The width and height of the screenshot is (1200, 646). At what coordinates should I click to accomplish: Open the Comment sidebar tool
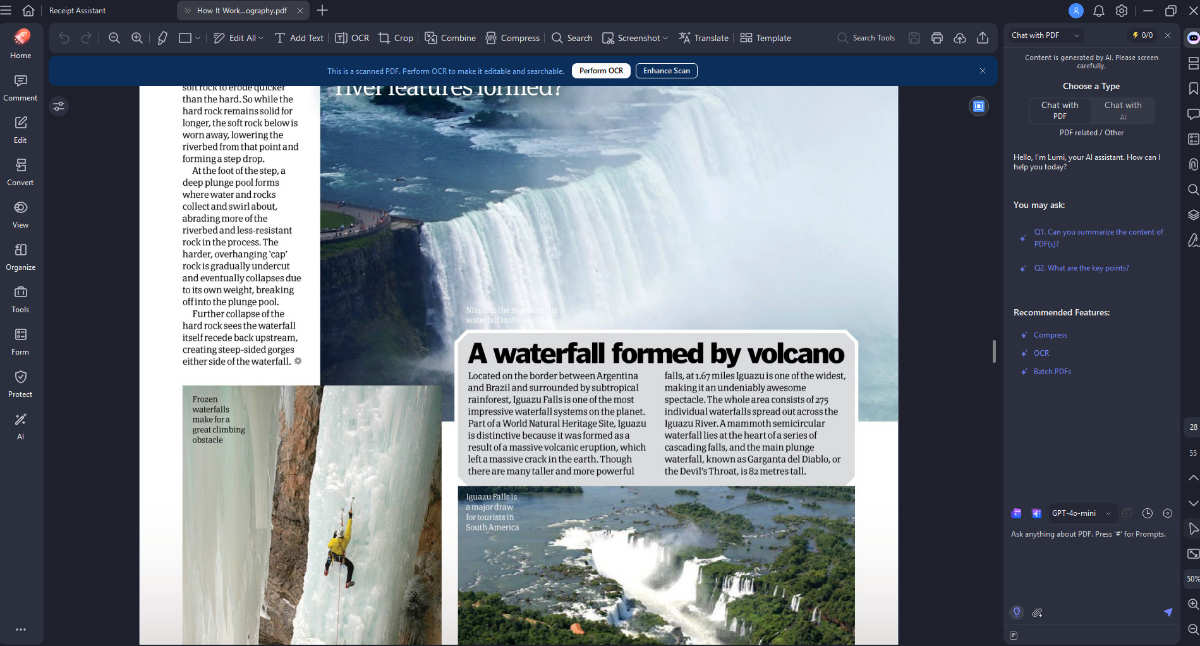[20, 87]
